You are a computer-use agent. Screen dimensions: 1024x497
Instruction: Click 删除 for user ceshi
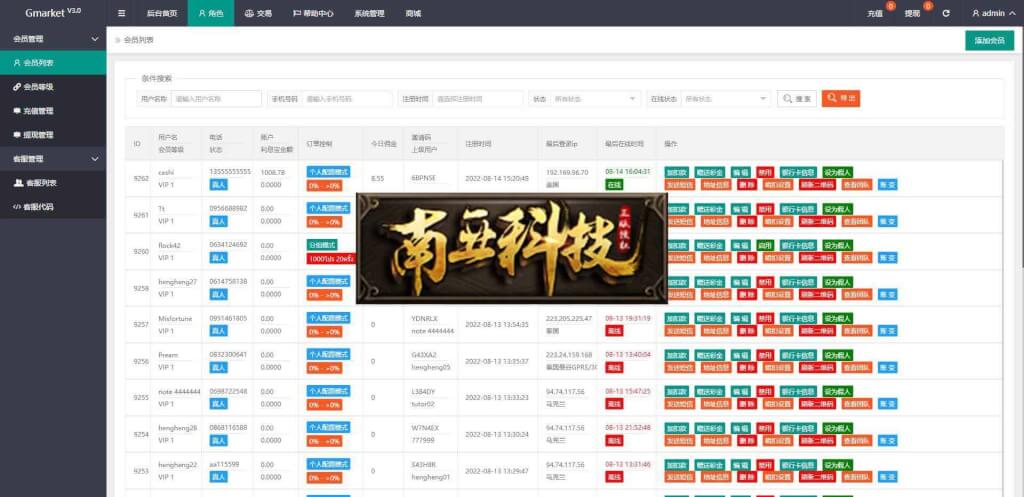[746, 185]
